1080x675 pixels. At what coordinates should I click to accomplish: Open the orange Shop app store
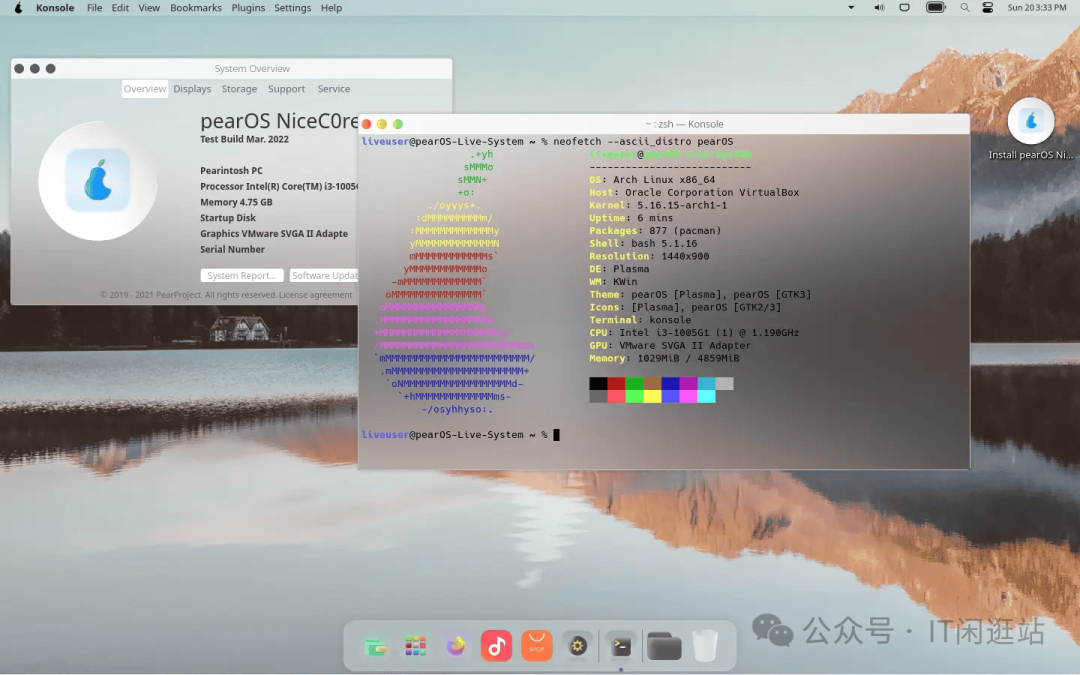tap(536, 646)
